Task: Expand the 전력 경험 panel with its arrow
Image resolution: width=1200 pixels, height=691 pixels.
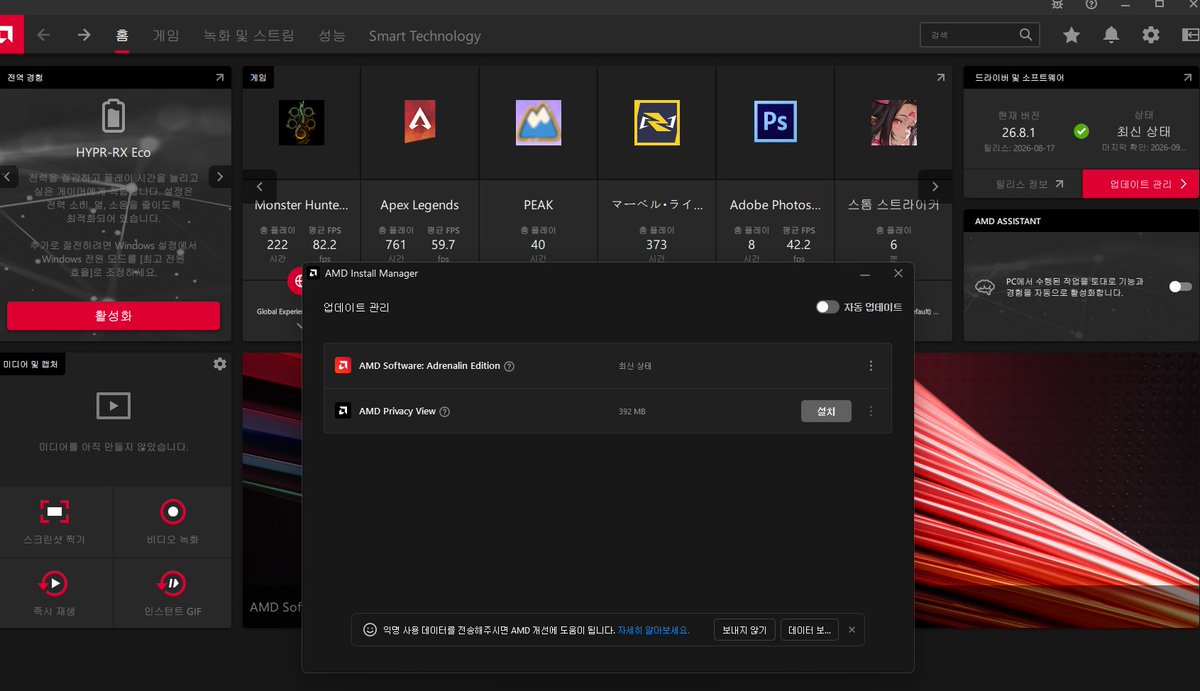Action: click(220, 77)
